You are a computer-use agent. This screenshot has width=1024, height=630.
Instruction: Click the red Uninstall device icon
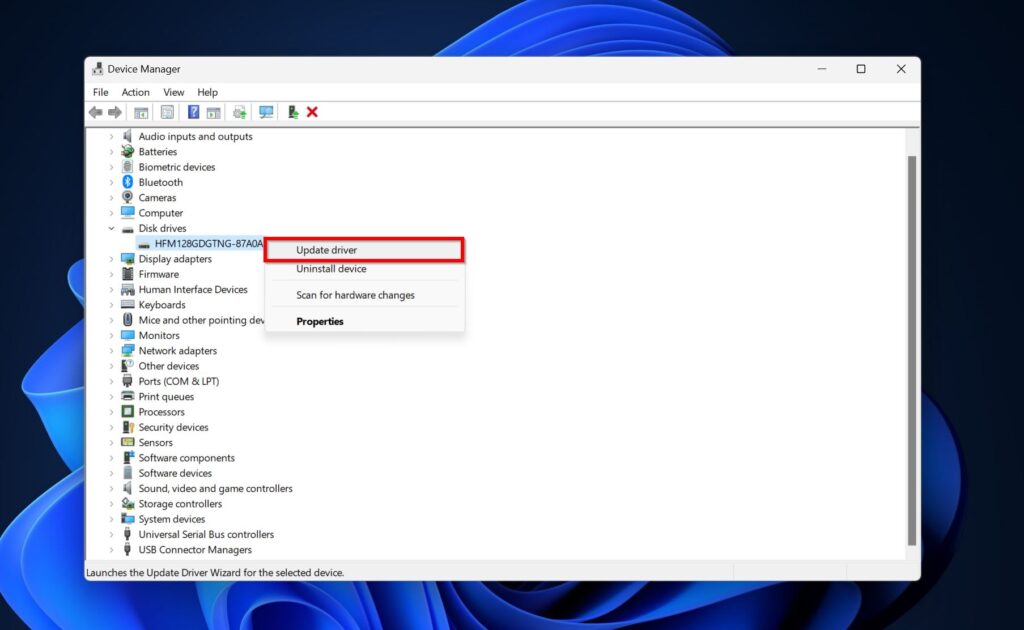(x=312, y=112)
